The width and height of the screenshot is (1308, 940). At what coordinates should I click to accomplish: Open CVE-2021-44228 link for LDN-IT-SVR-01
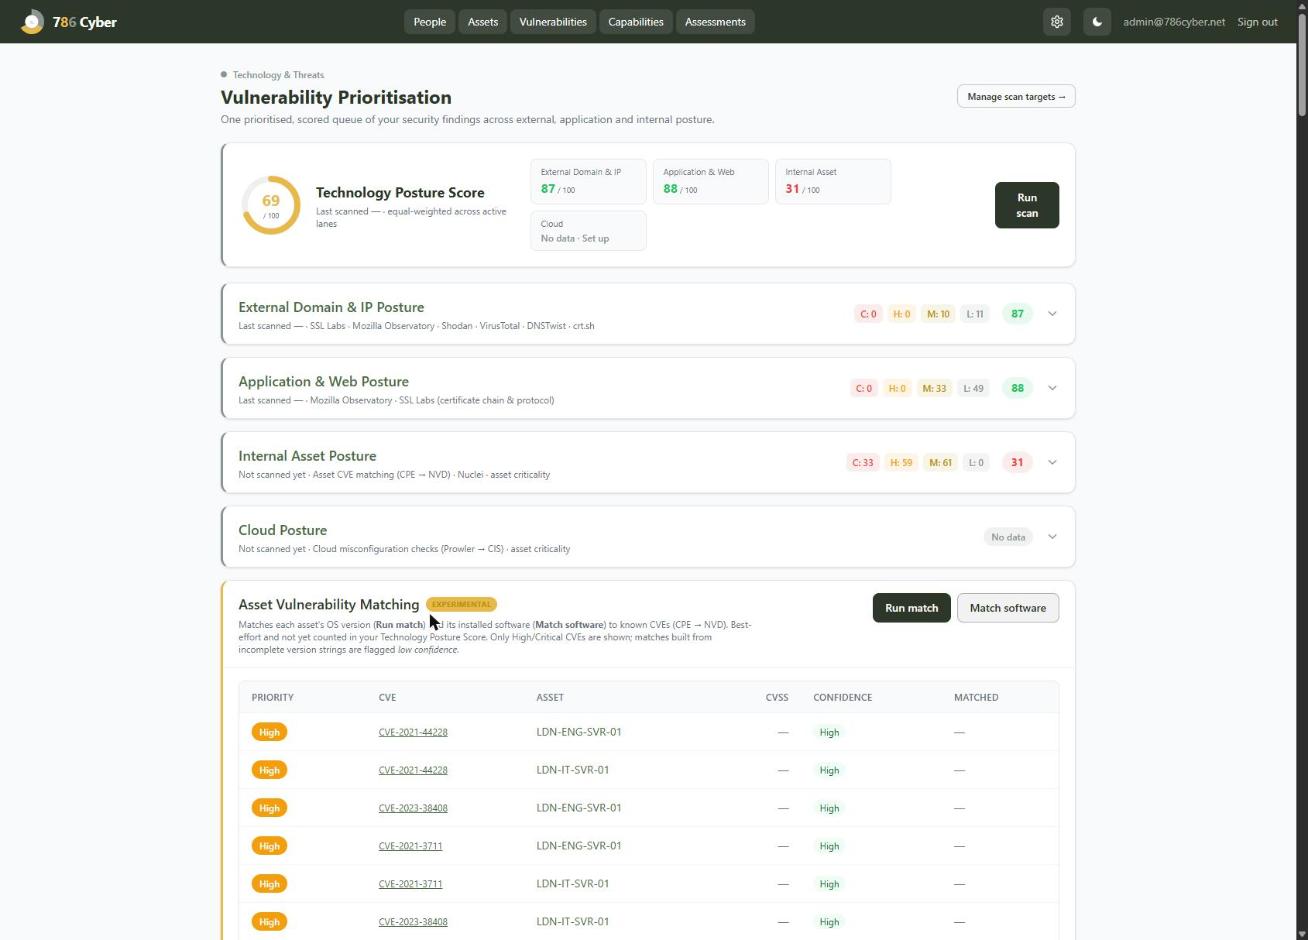coord(413,770)
